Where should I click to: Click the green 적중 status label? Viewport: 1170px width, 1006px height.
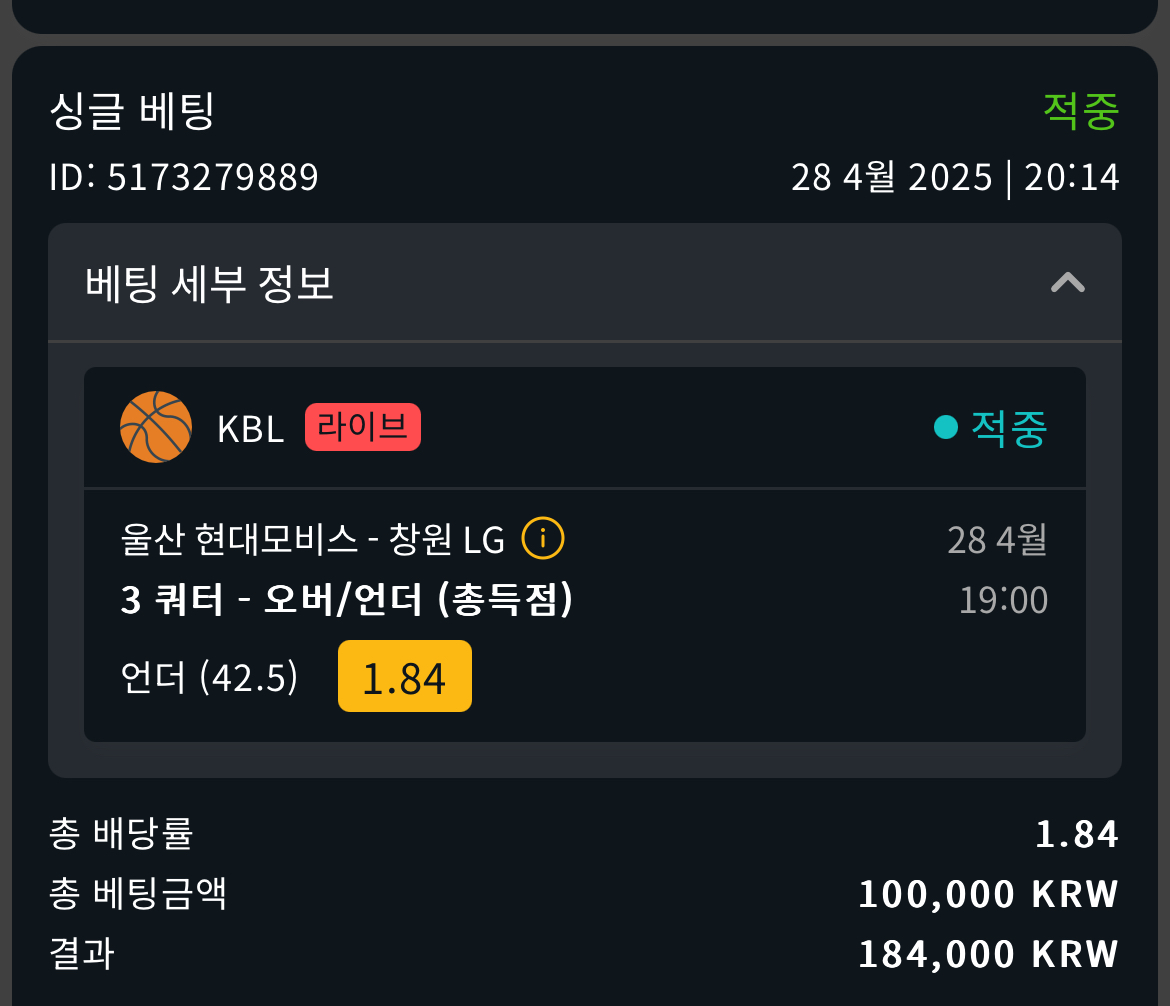(x=1080, y=111)
